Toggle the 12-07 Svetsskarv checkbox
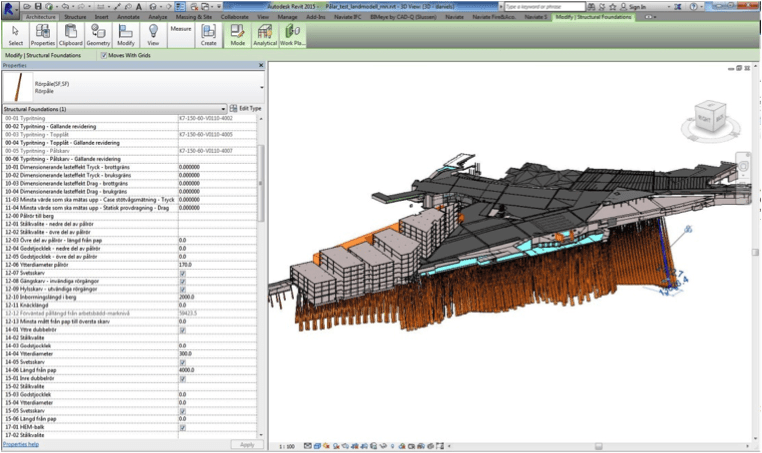Viewport: 762px width, 453px height. [x=181, y=272]
